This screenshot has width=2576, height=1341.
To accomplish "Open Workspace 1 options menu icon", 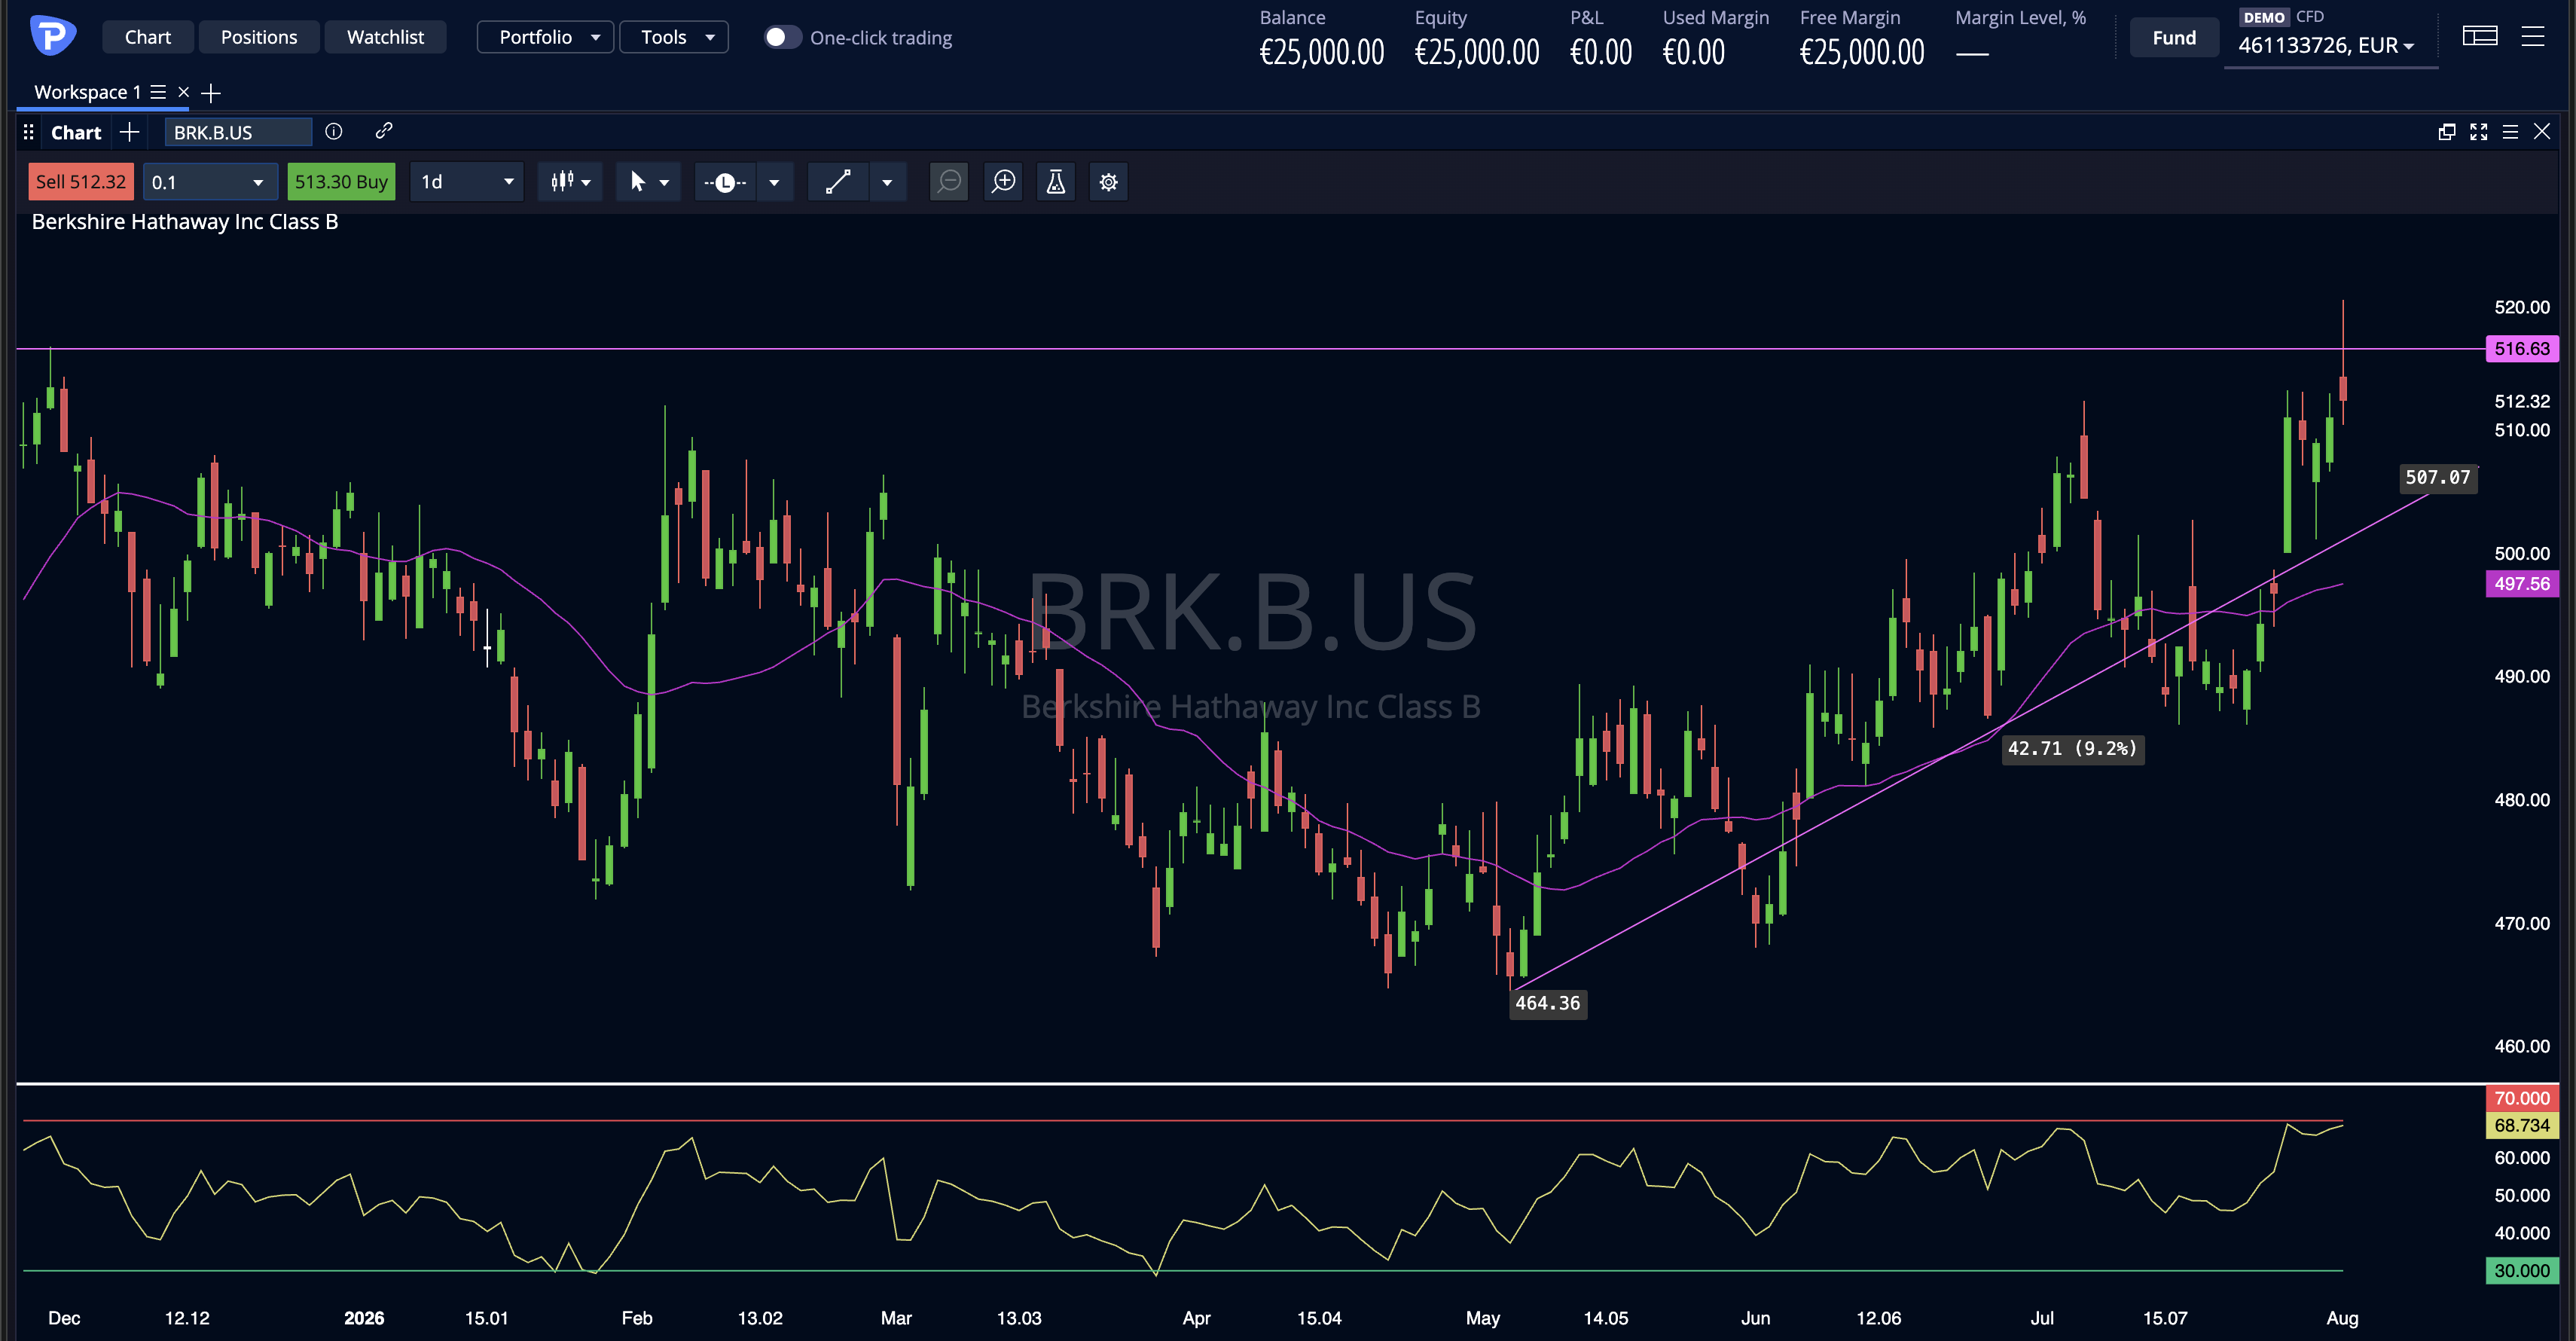I will pos(158,92).
